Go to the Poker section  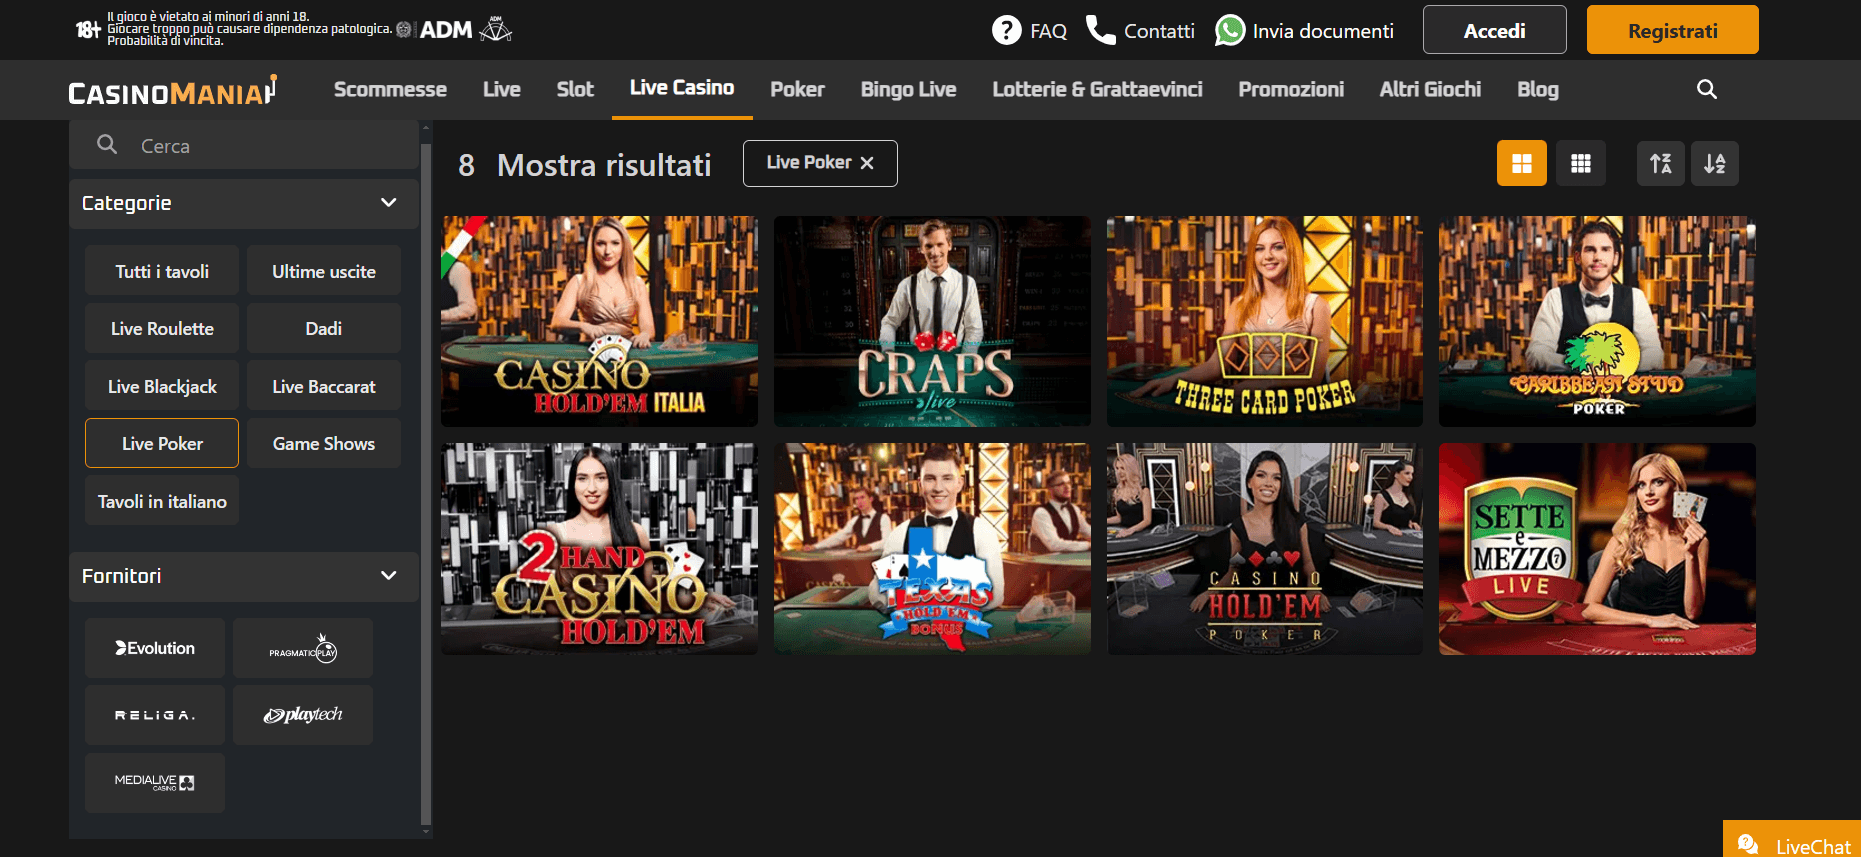797,89
